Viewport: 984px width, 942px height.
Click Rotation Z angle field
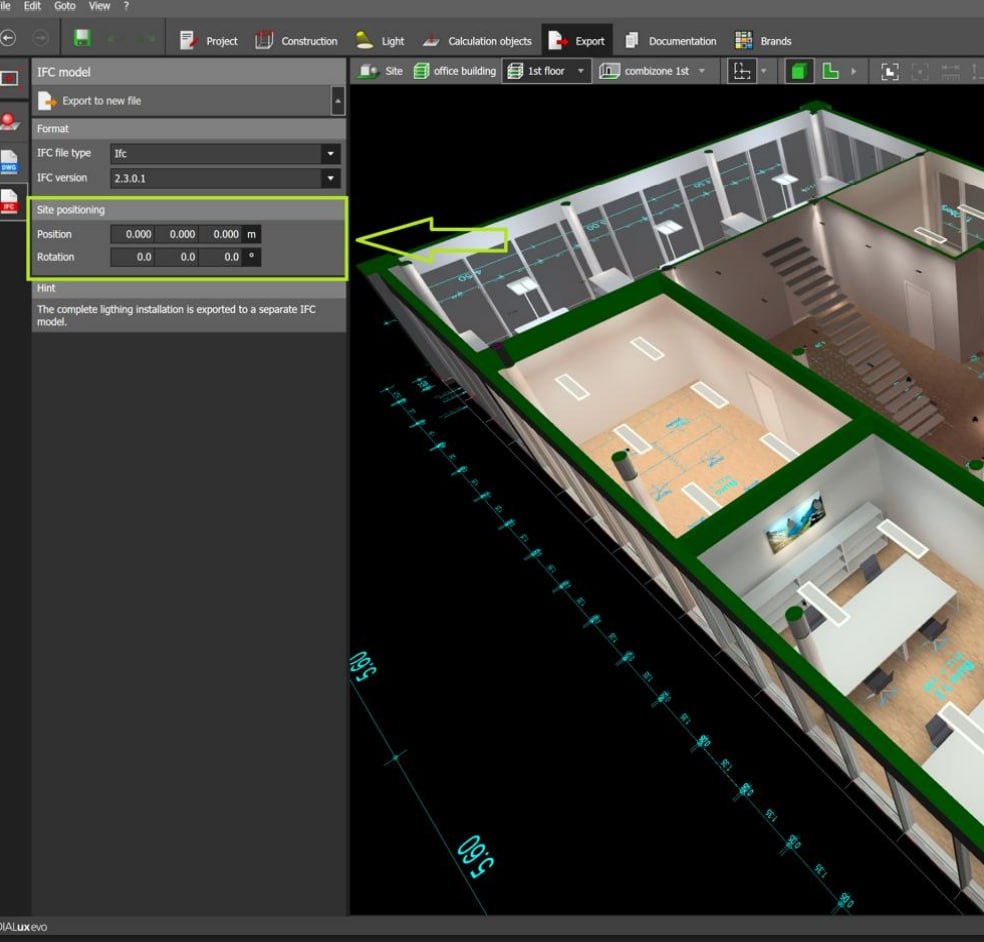coord(220,257)
